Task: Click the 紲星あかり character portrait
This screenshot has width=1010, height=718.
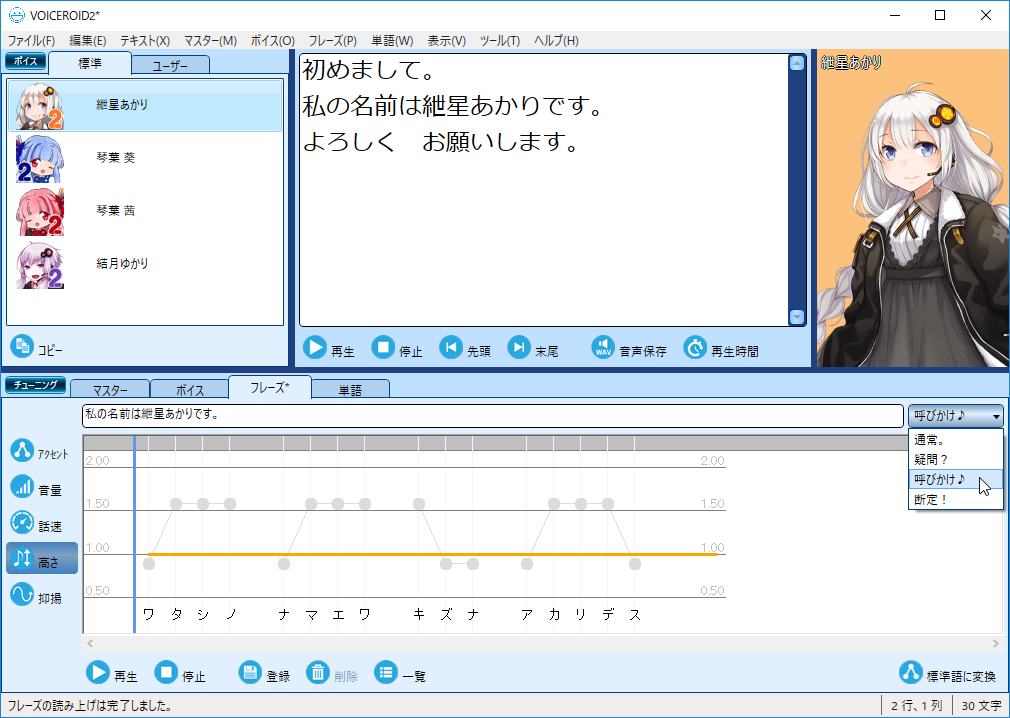Action: [x=913, y=208]
